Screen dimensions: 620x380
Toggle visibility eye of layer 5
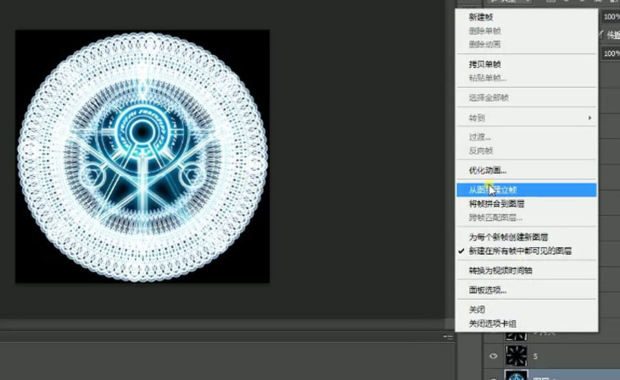pos(493,356)
